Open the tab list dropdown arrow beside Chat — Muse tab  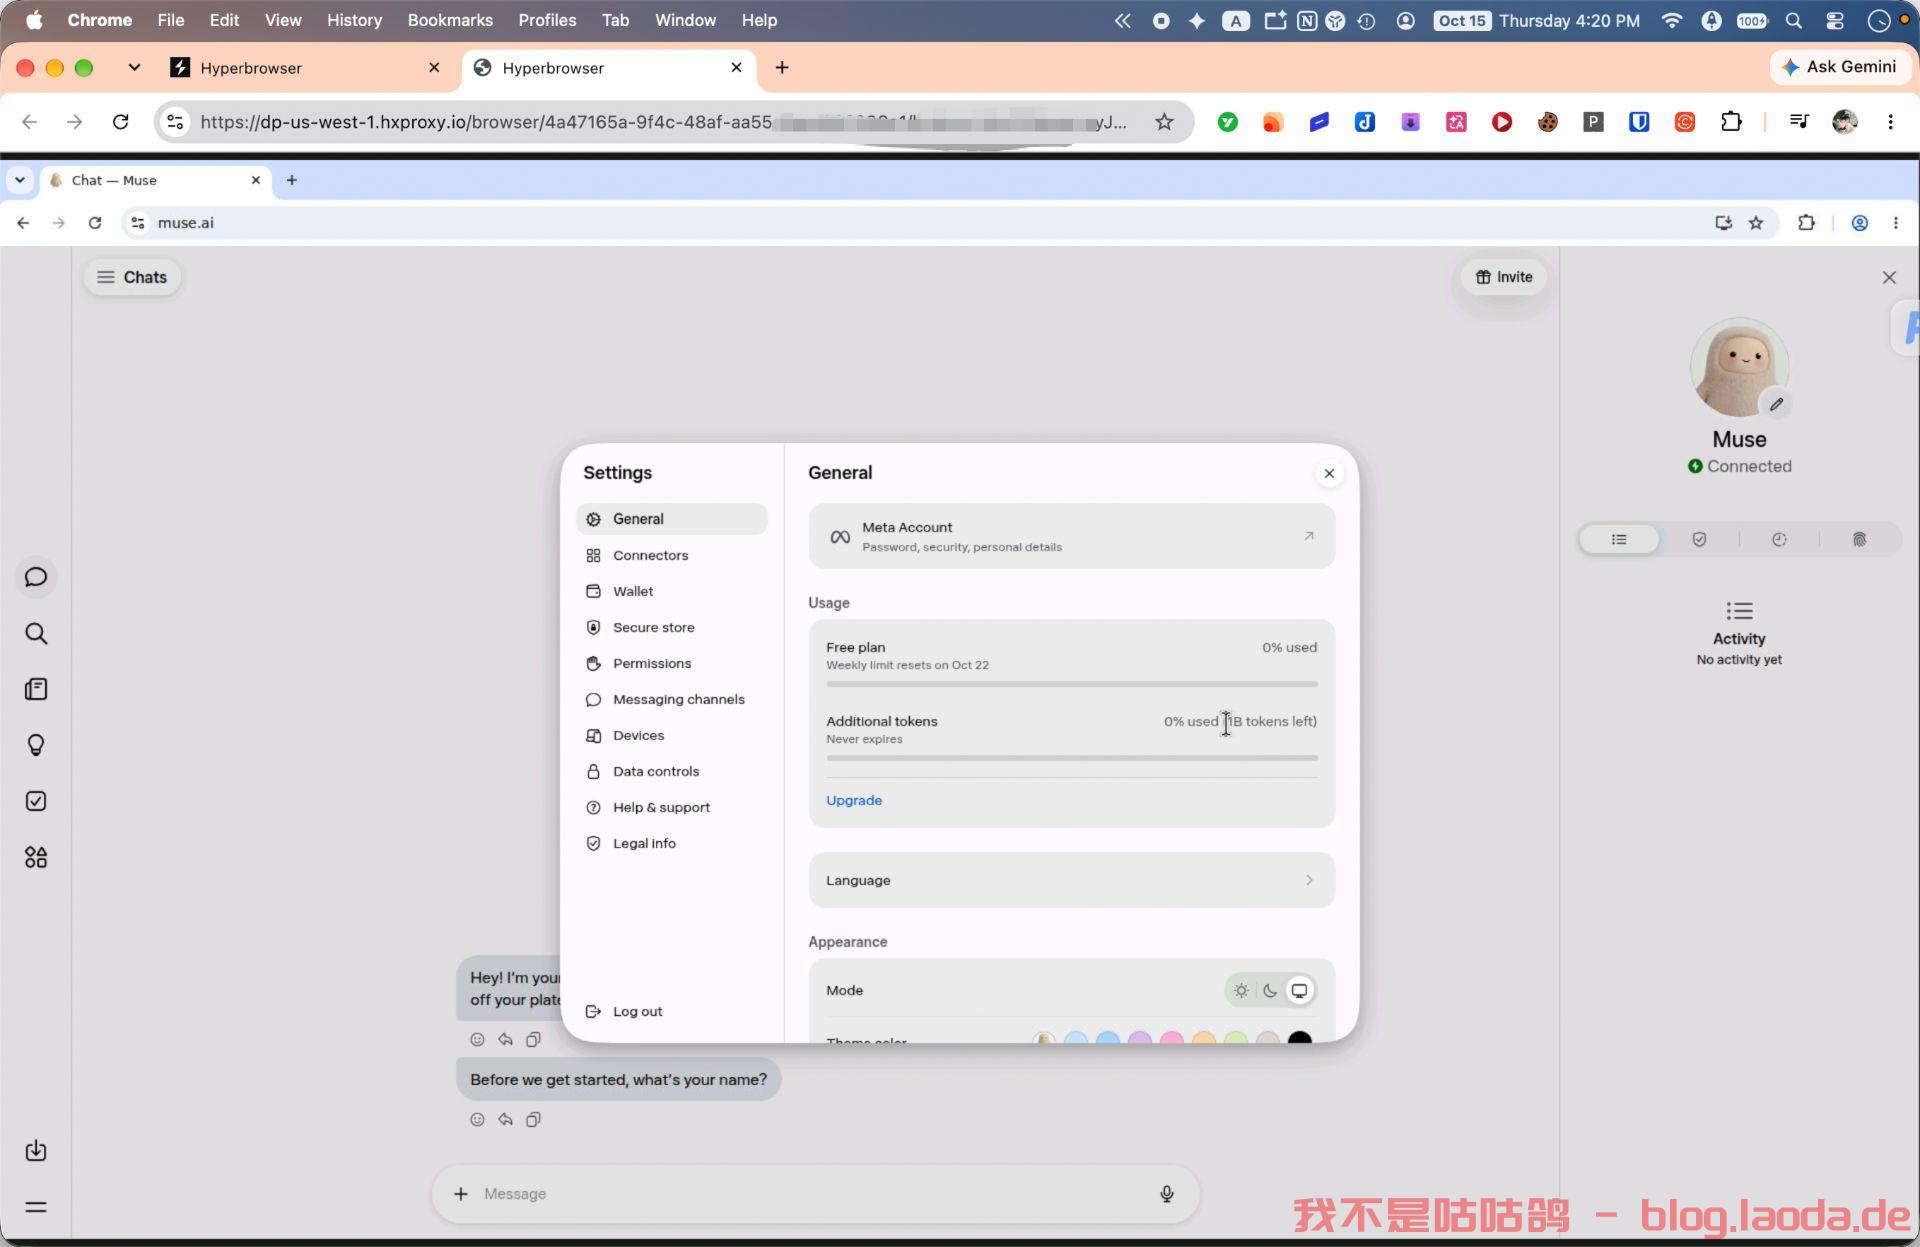(x=20, y=180)
